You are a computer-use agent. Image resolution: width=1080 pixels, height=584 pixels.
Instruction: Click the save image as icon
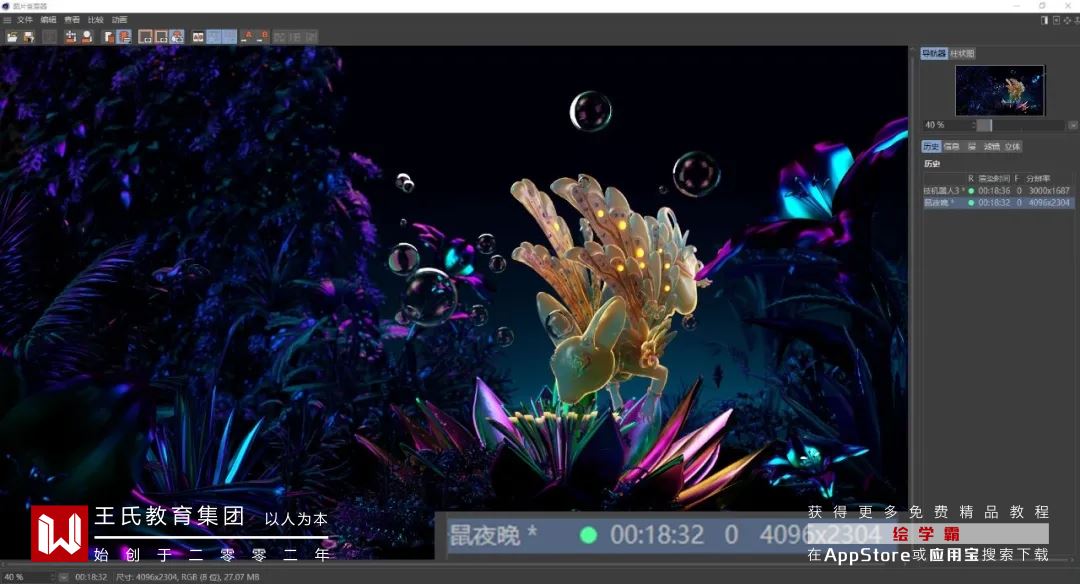tap(29, 36)
